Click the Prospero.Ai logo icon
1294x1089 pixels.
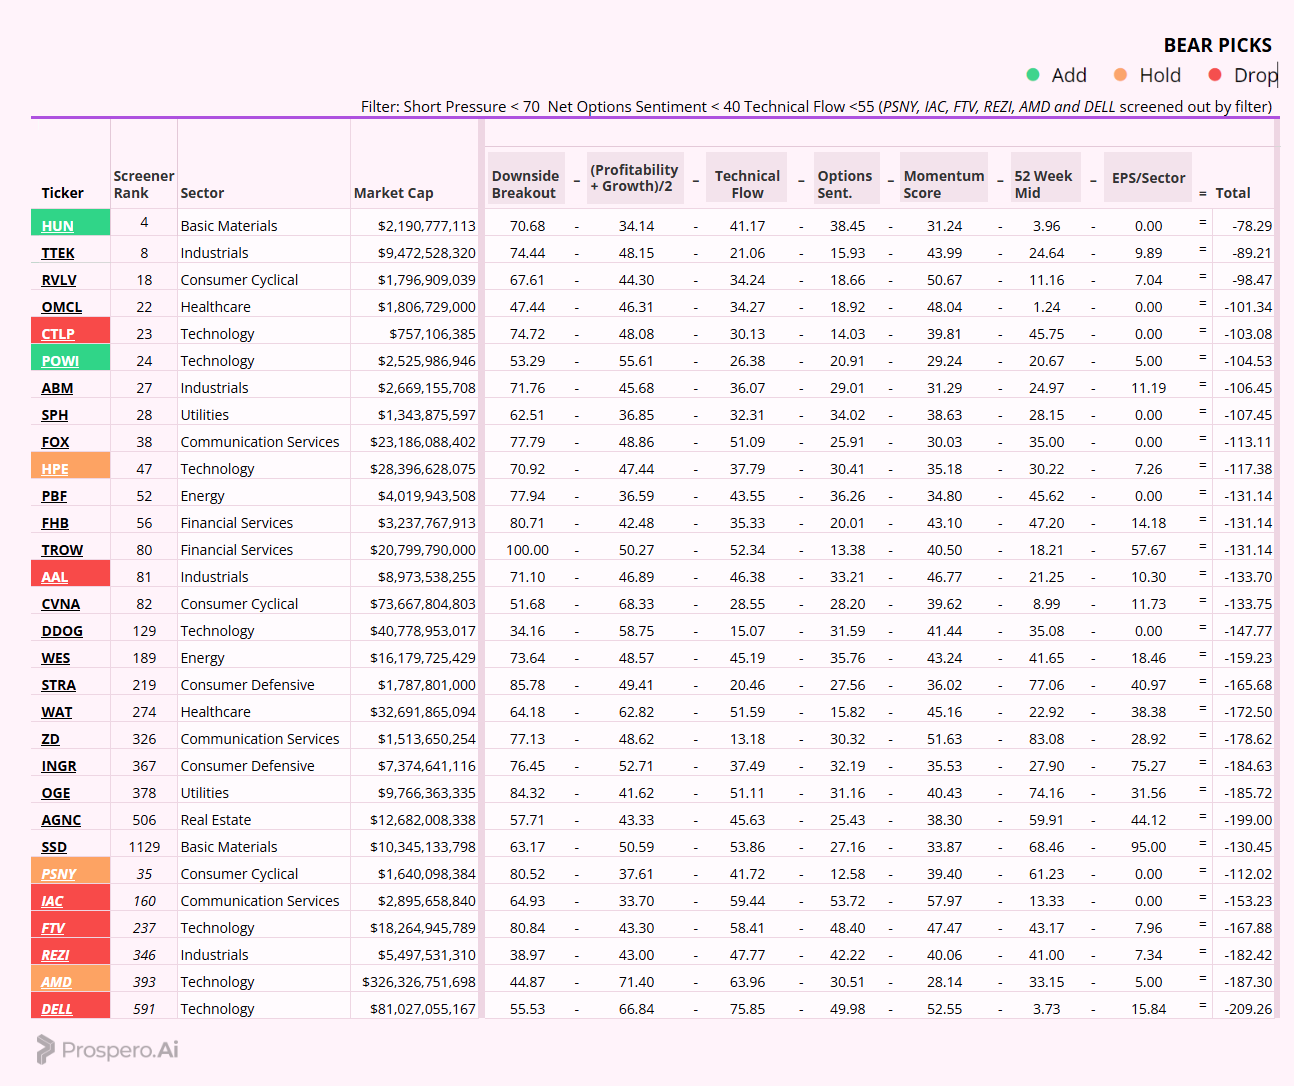pos(45,1049)
